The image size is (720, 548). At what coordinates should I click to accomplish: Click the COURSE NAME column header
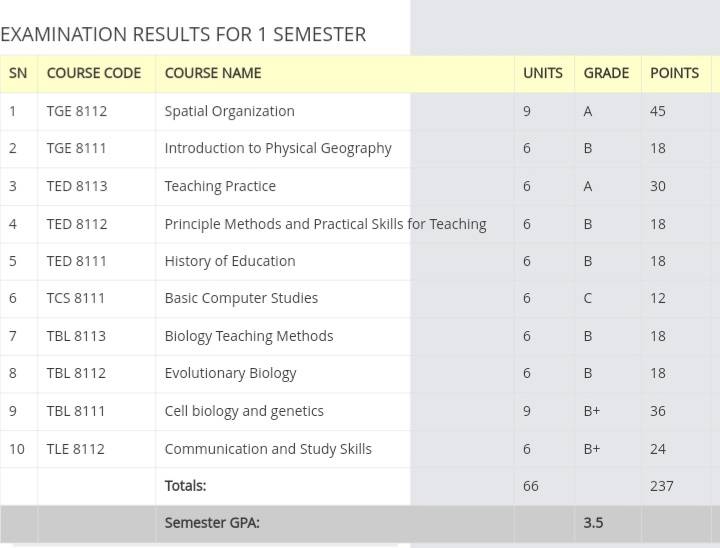(213, 73)
